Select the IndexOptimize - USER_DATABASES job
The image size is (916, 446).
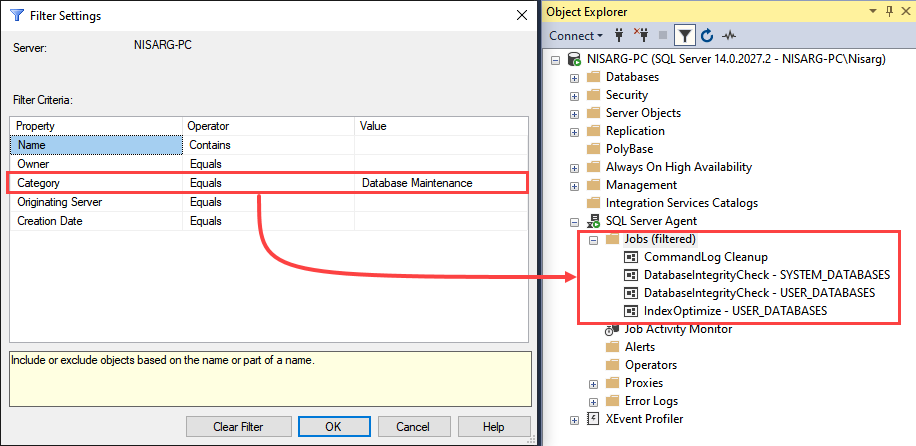coord(735,311)
